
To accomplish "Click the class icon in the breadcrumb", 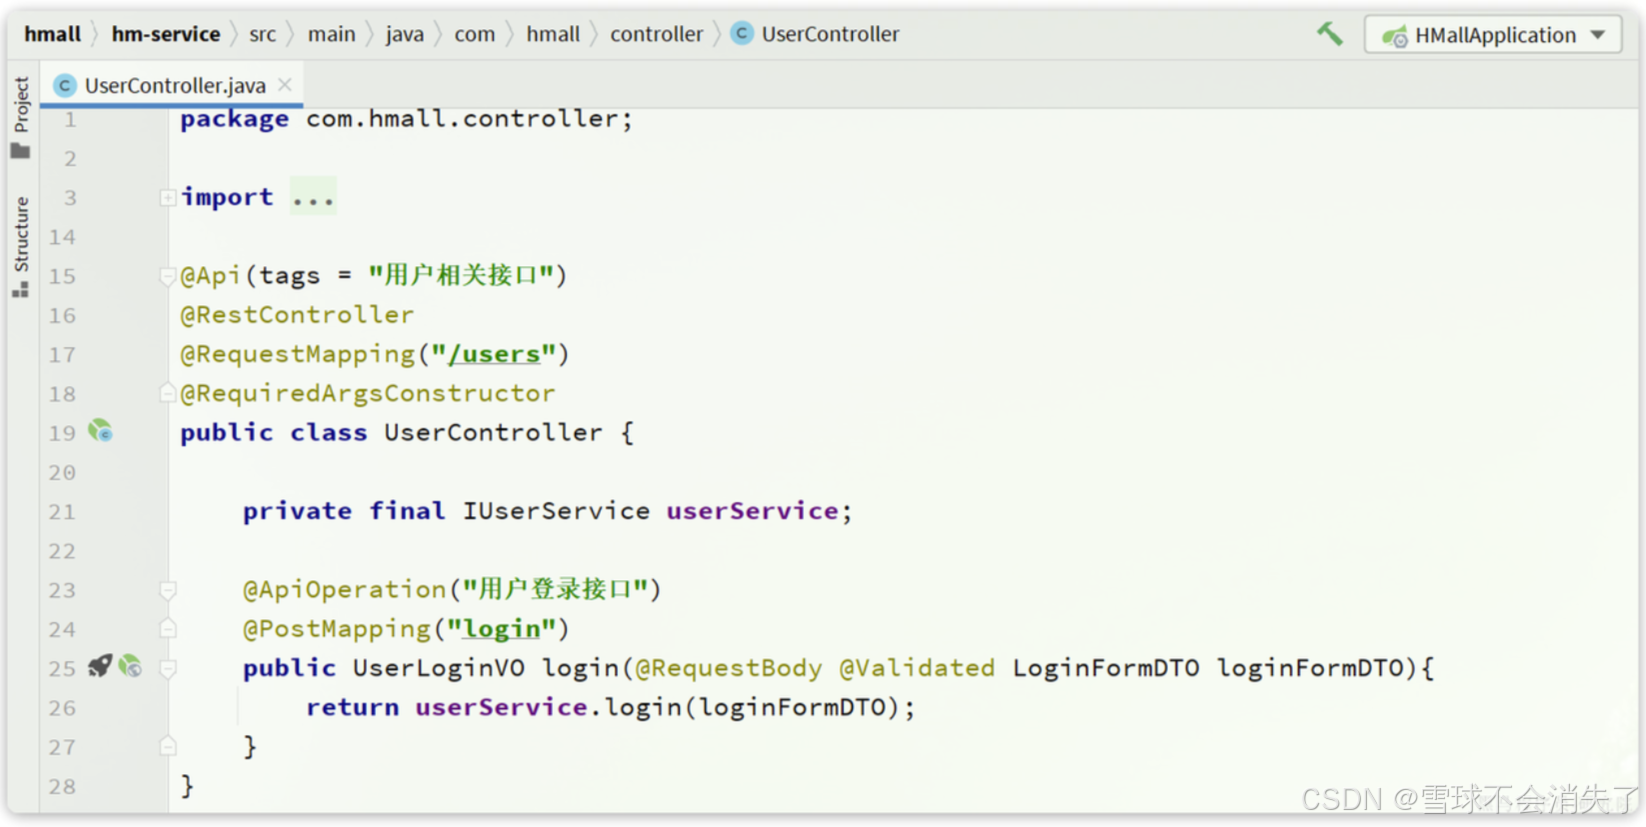I will click(742, 34).
